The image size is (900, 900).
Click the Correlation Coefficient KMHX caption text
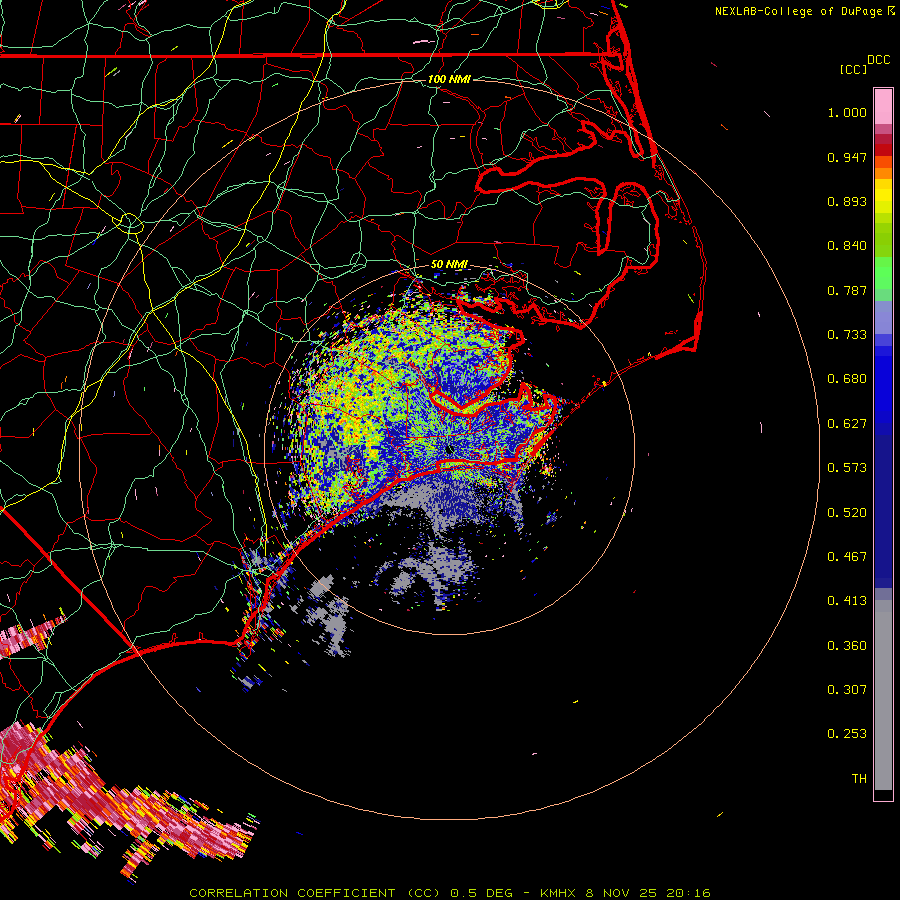click(450, 893)
